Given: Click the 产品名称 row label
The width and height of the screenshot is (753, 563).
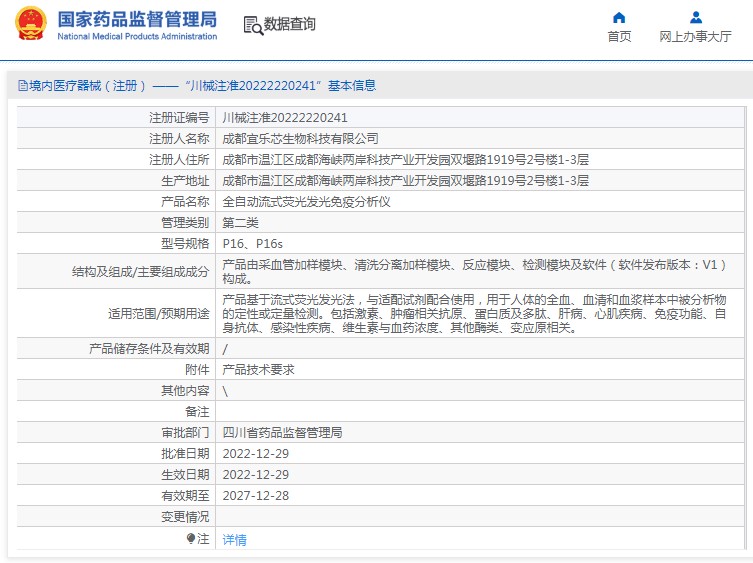Looking at the screenshot, I should 185,202.
